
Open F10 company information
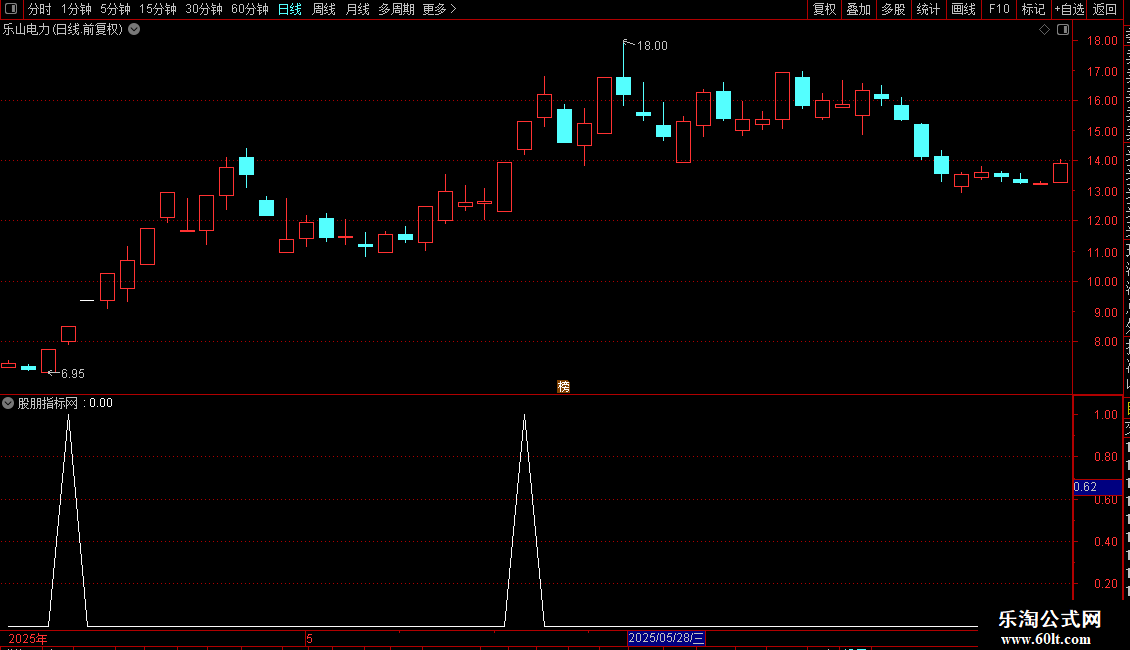click(999, 9)
